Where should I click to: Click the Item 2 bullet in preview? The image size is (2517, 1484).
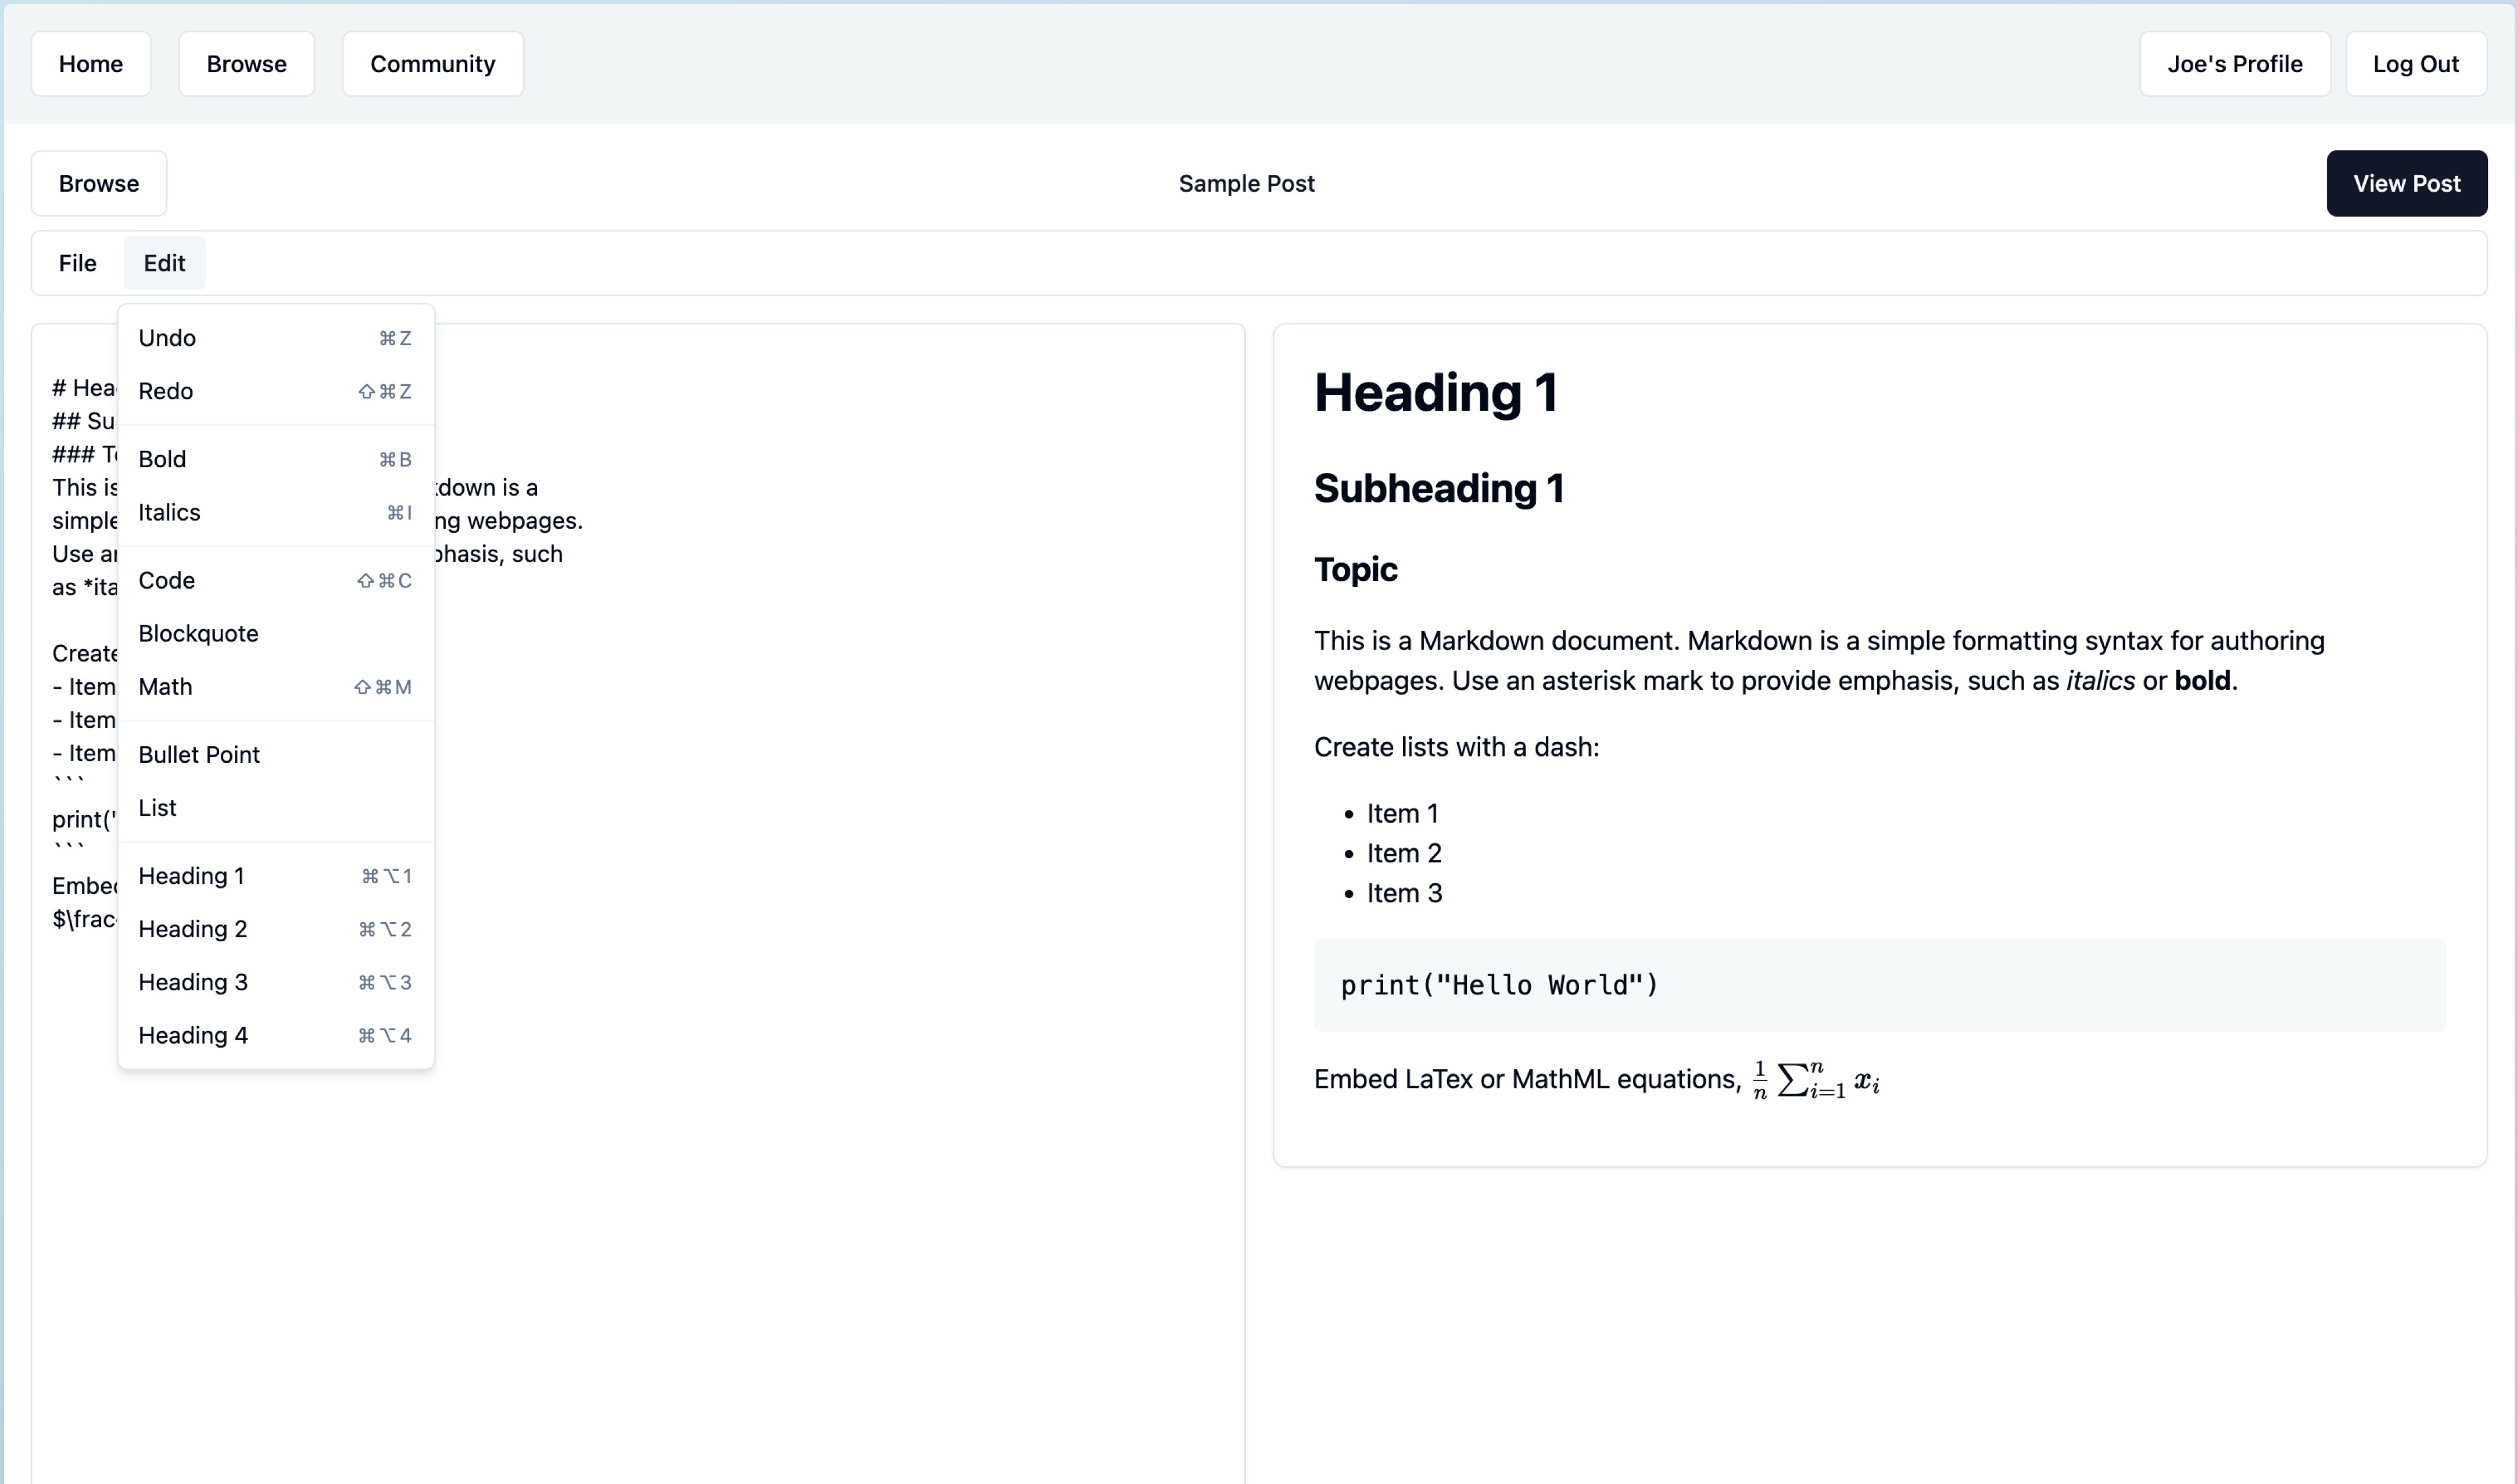coord(1404,853)
